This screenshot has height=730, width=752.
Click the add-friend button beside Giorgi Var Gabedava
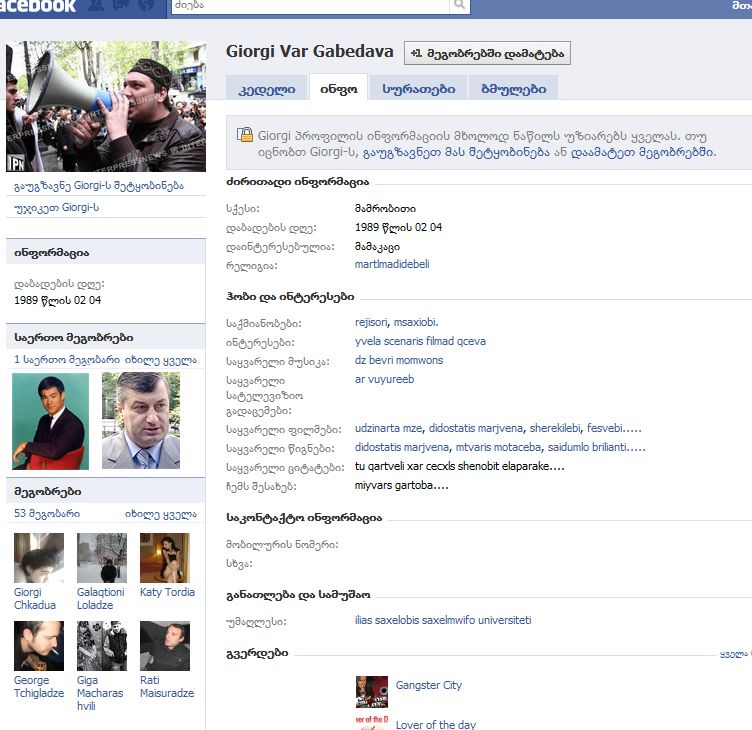click(x=487, y=53)
